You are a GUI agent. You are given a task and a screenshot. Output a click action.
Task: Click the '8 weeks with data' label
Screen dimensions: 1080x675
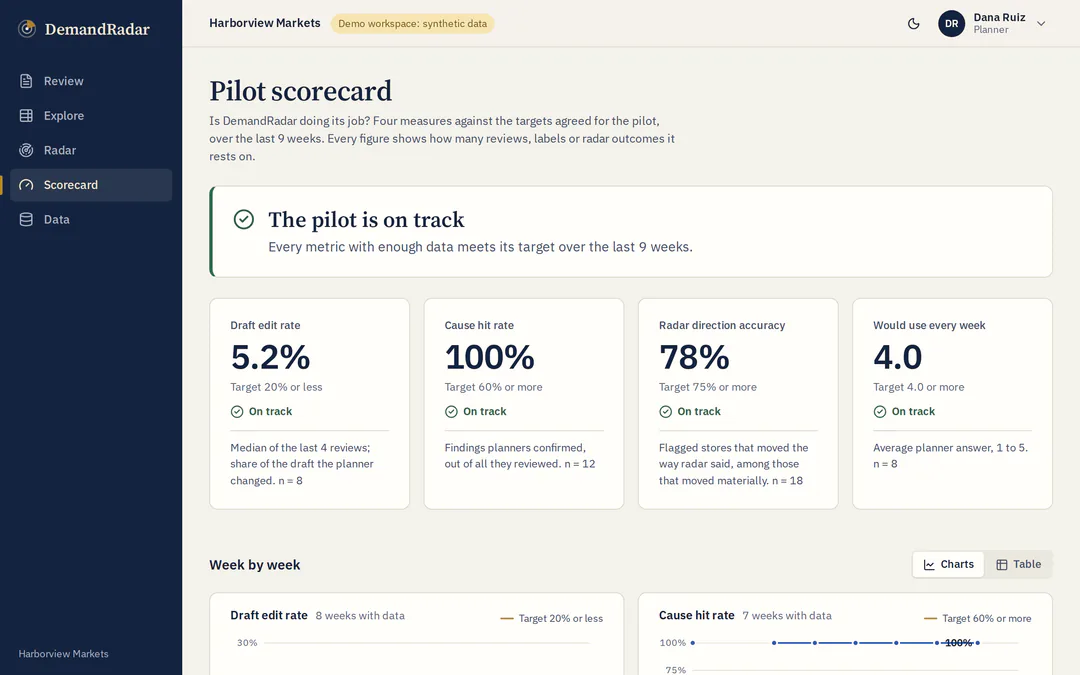tap(360, 616)
